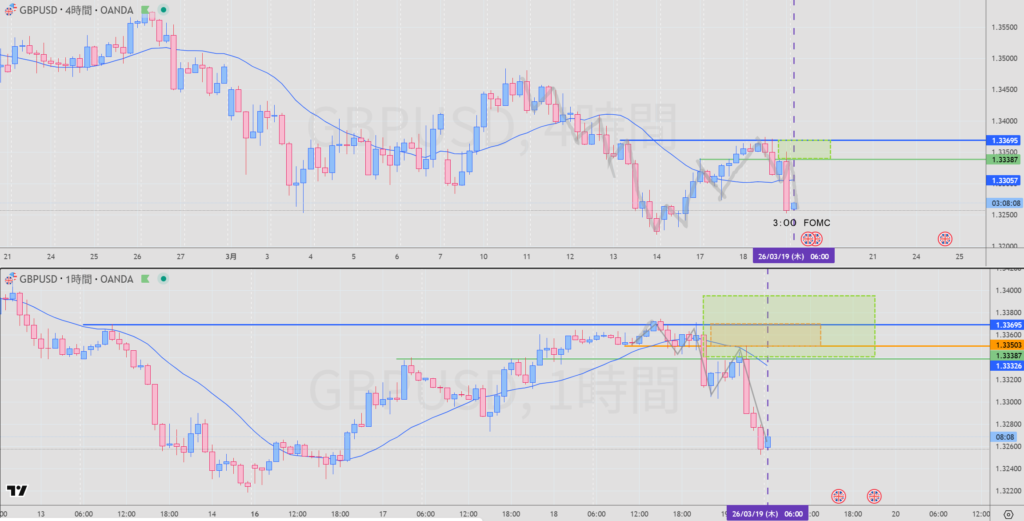
Task: Open the rightmost economic event icon on 1-hour chart
Action: 874,496
